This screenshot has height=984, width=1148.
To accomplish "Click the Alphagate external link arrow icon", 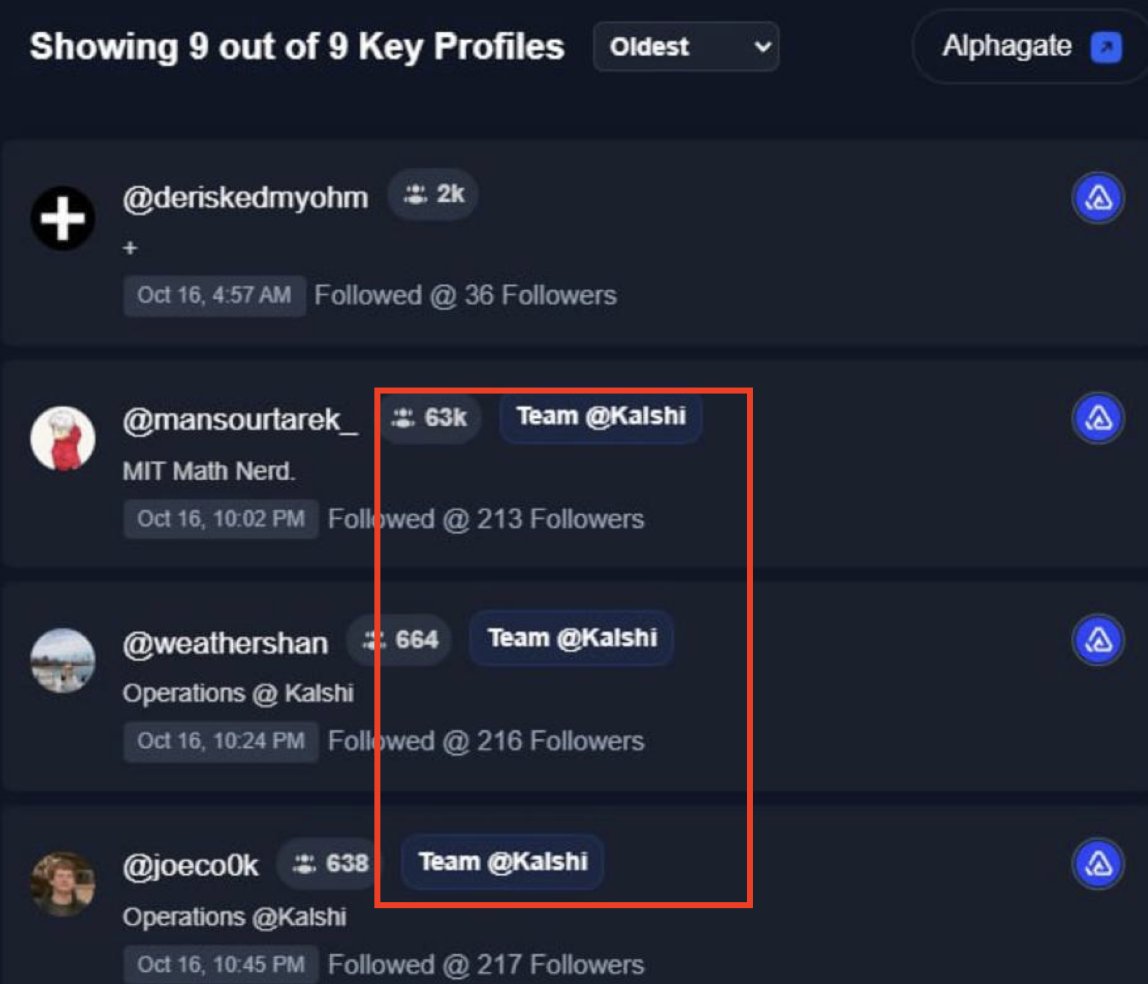I will click(x=1105, y=47).
